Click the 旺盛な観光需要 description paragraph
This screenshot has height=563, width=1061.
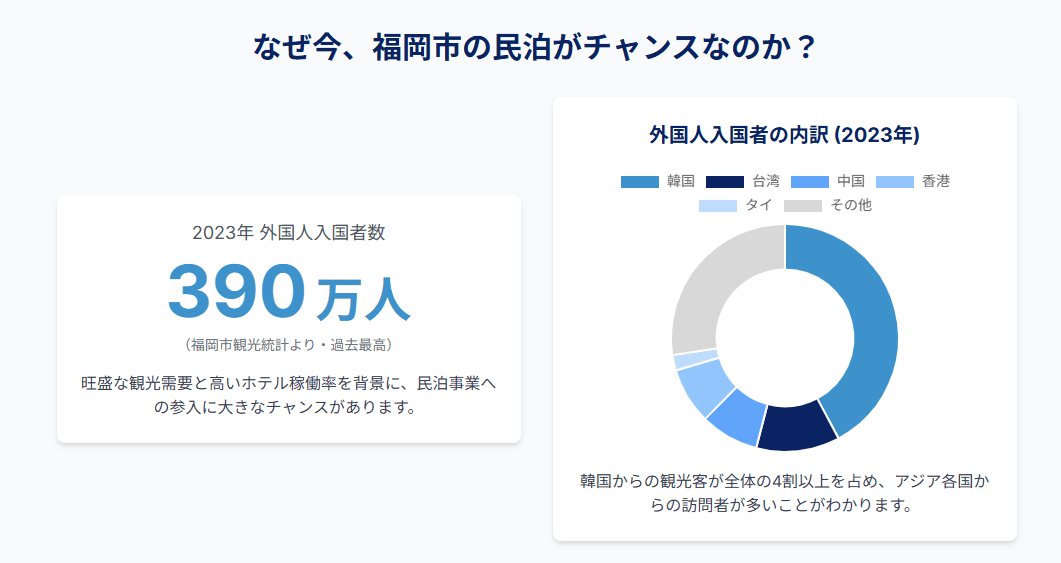coord(289,395)
